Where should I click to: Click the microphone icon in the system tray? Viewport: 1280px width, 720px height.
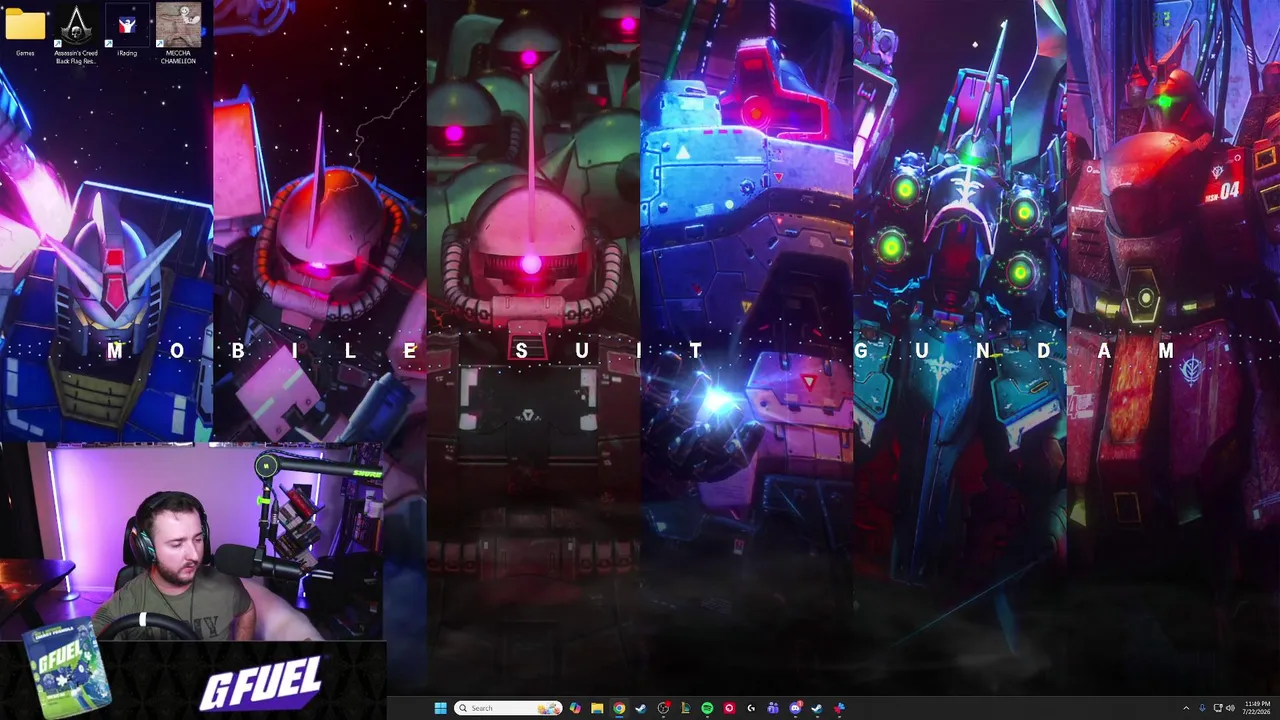[x=1202, y=708]
